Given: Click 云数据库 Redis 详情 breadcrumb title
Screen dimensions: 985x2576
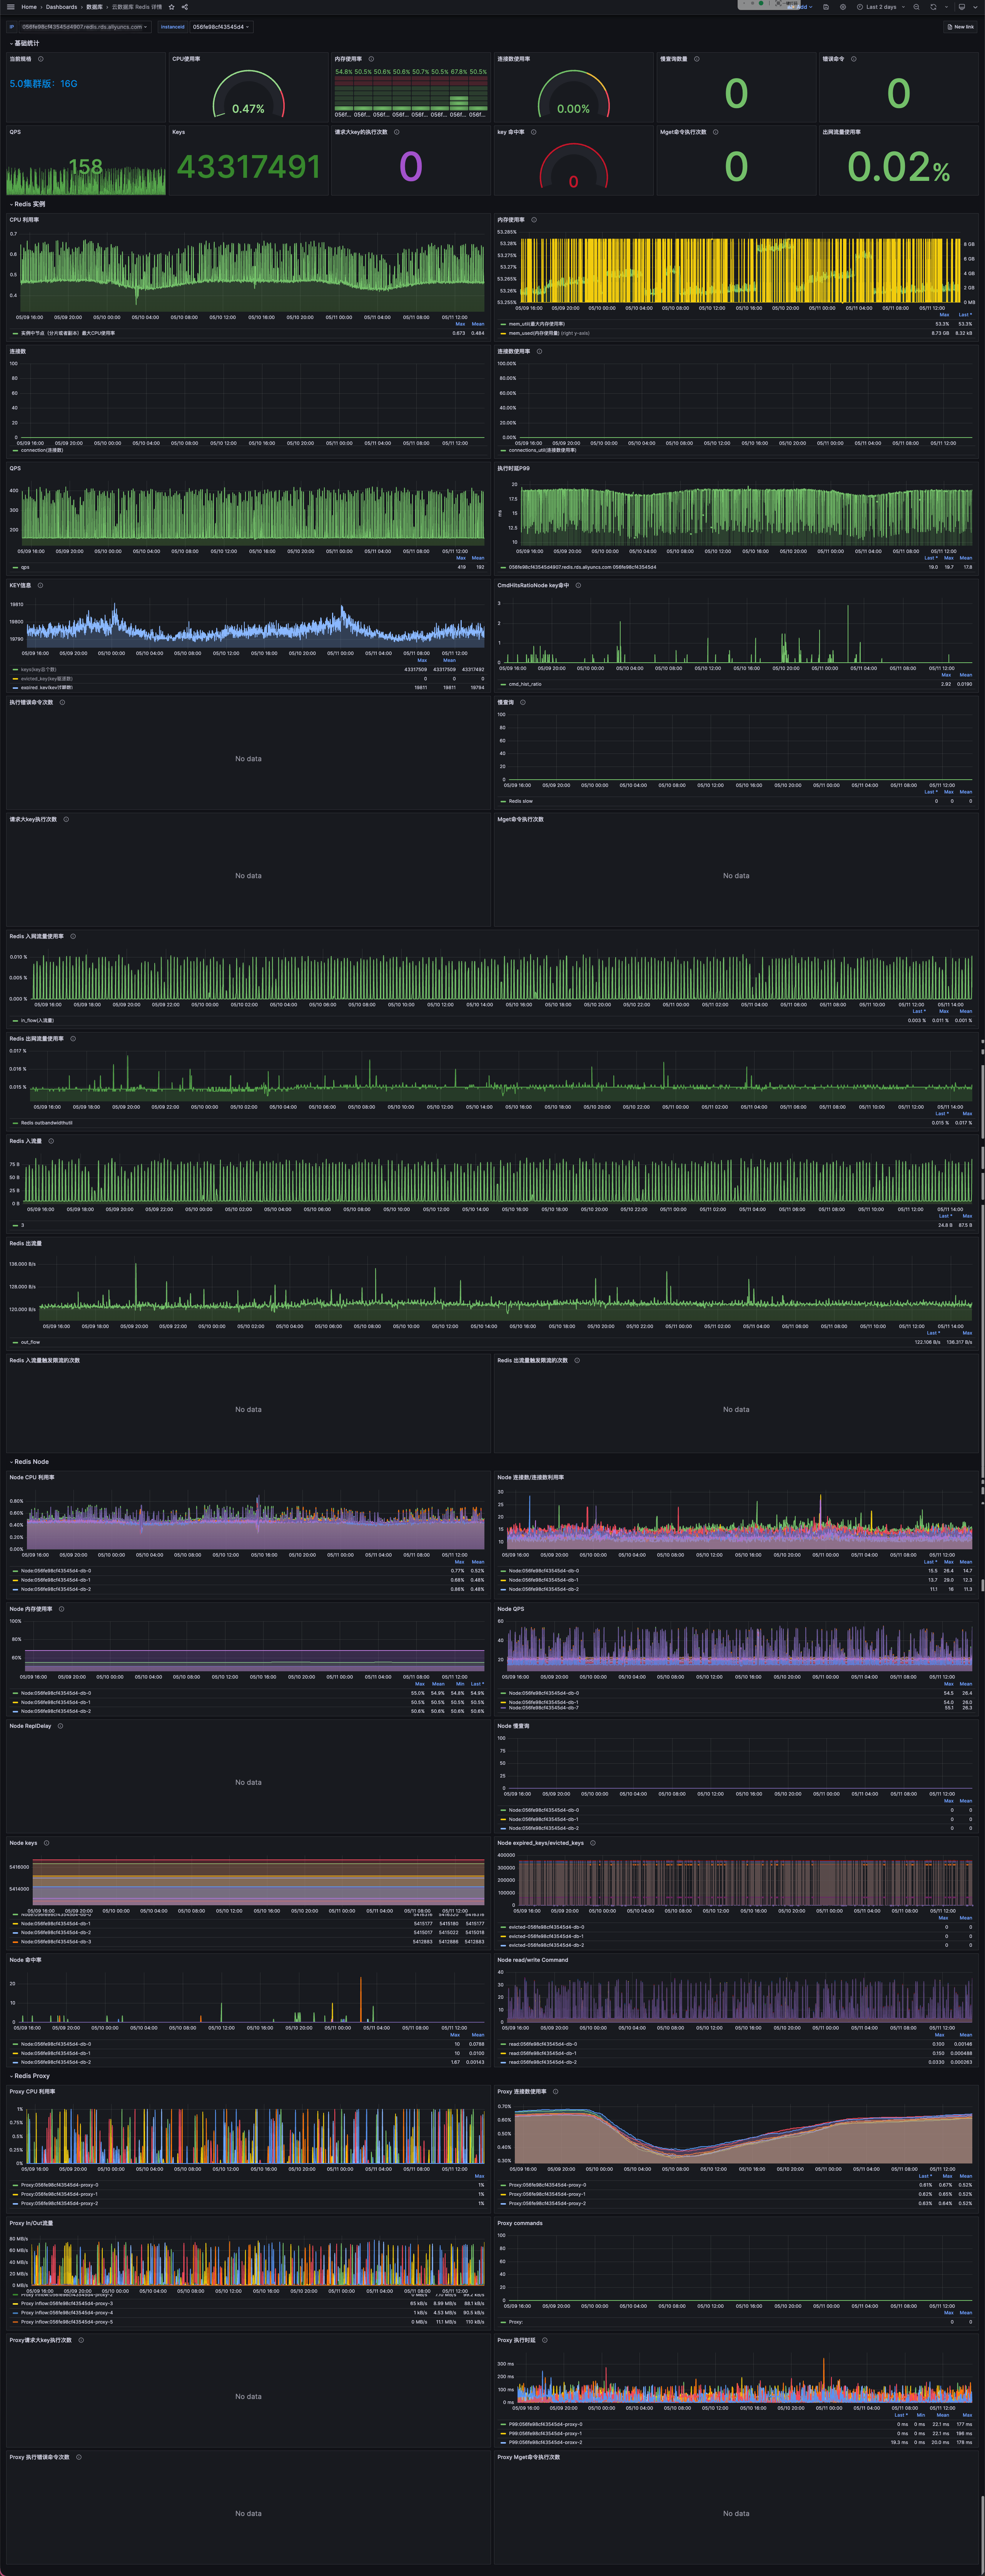Looking at the screenshot, I should pyautogui.click(x=137, y=7).
